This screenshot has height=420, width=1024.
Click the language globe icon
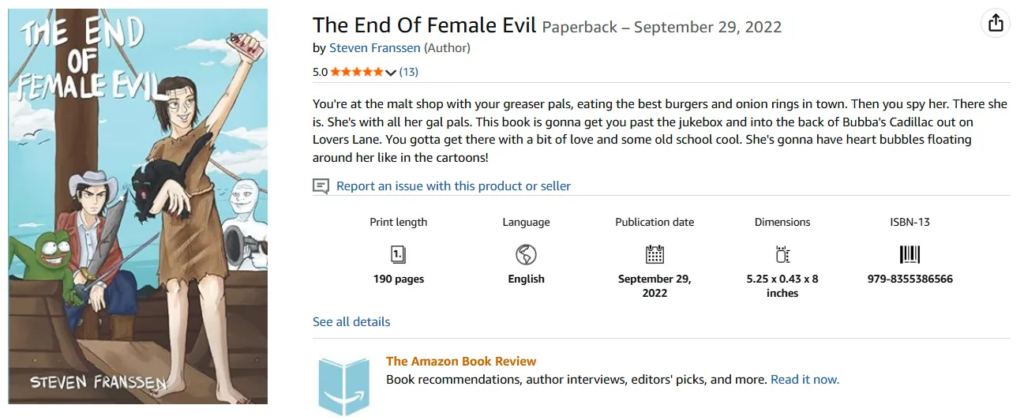pyautogui.click(x=526, y=254)
